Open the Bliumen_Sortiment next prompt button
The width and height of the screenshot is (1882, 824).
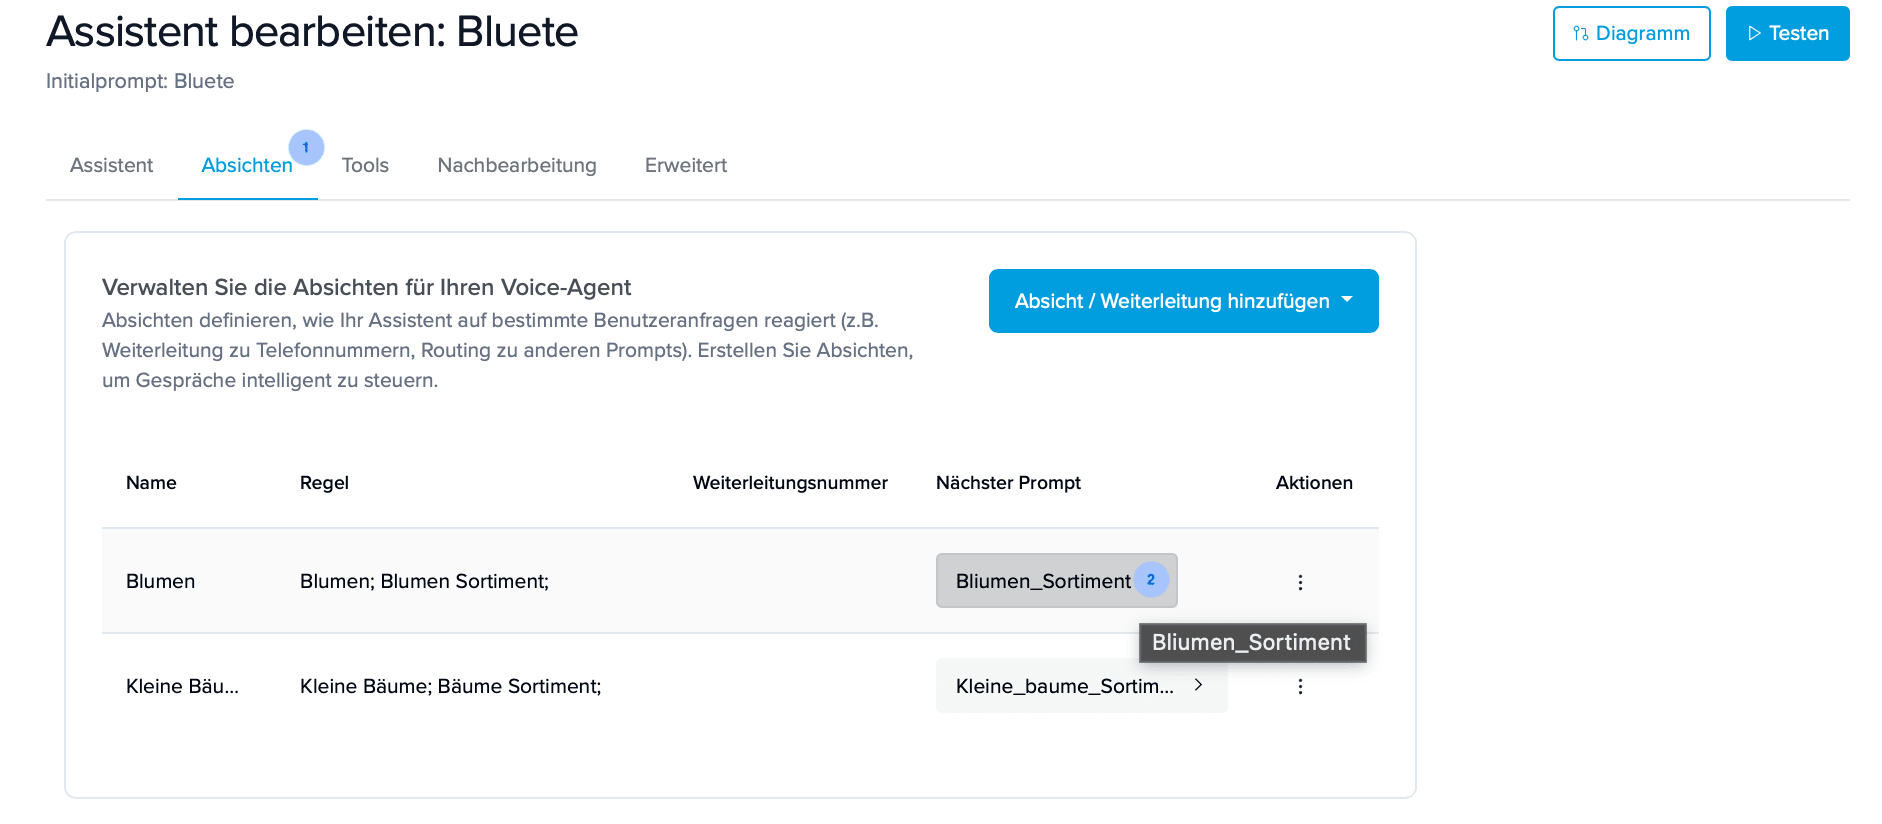click(1042, 581)
